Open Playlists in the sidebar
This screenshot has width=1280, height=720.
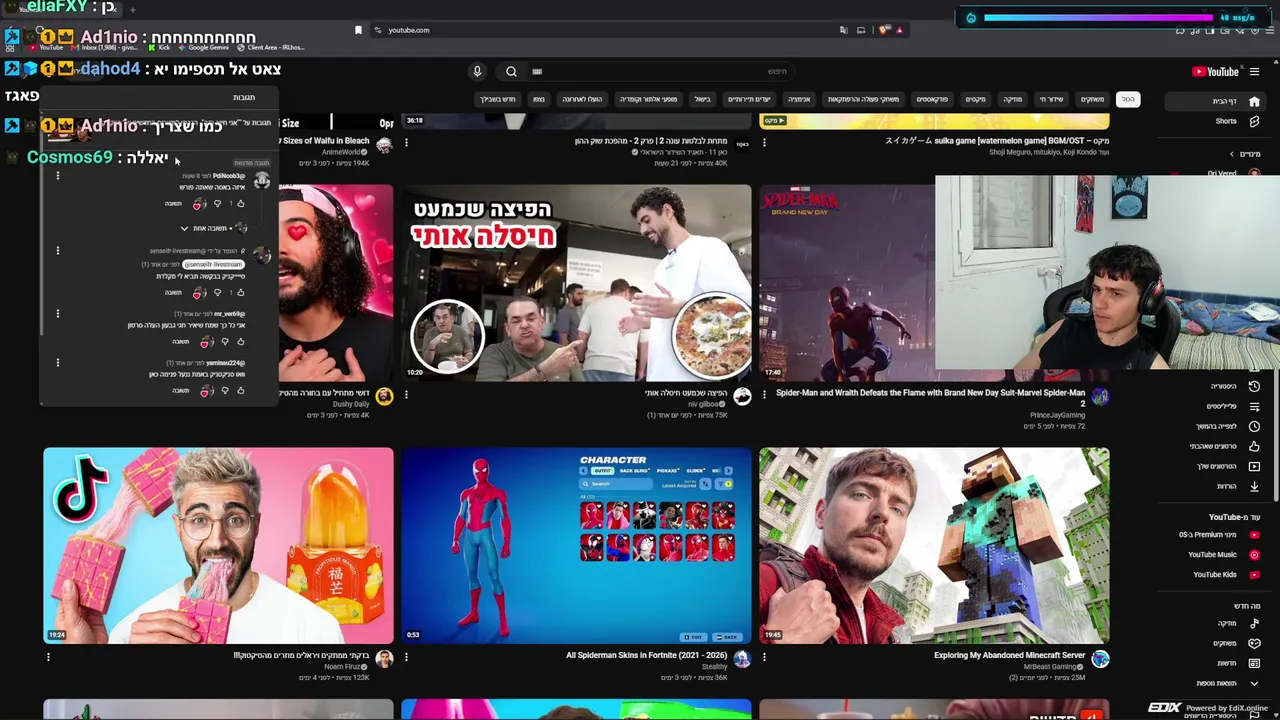click(1254, 406)
